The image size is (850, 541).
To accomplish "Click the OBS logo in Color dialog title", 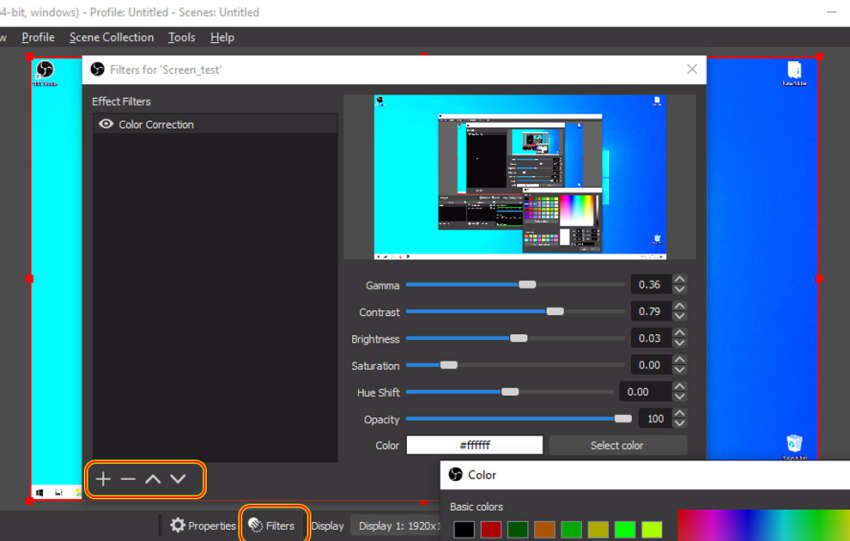I will (x=455, y=474).
